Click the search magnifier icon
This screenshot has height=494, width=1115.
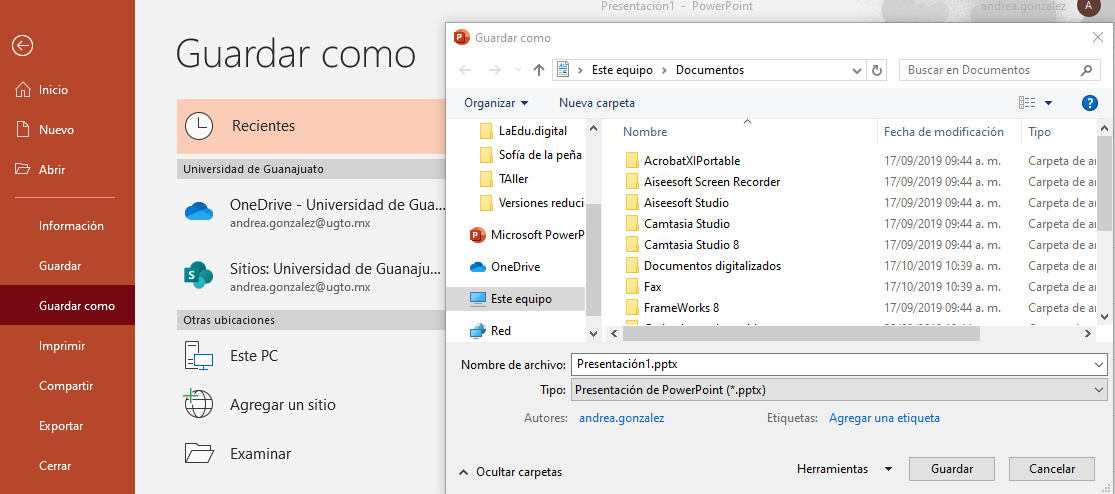[x=1086, y=70]
